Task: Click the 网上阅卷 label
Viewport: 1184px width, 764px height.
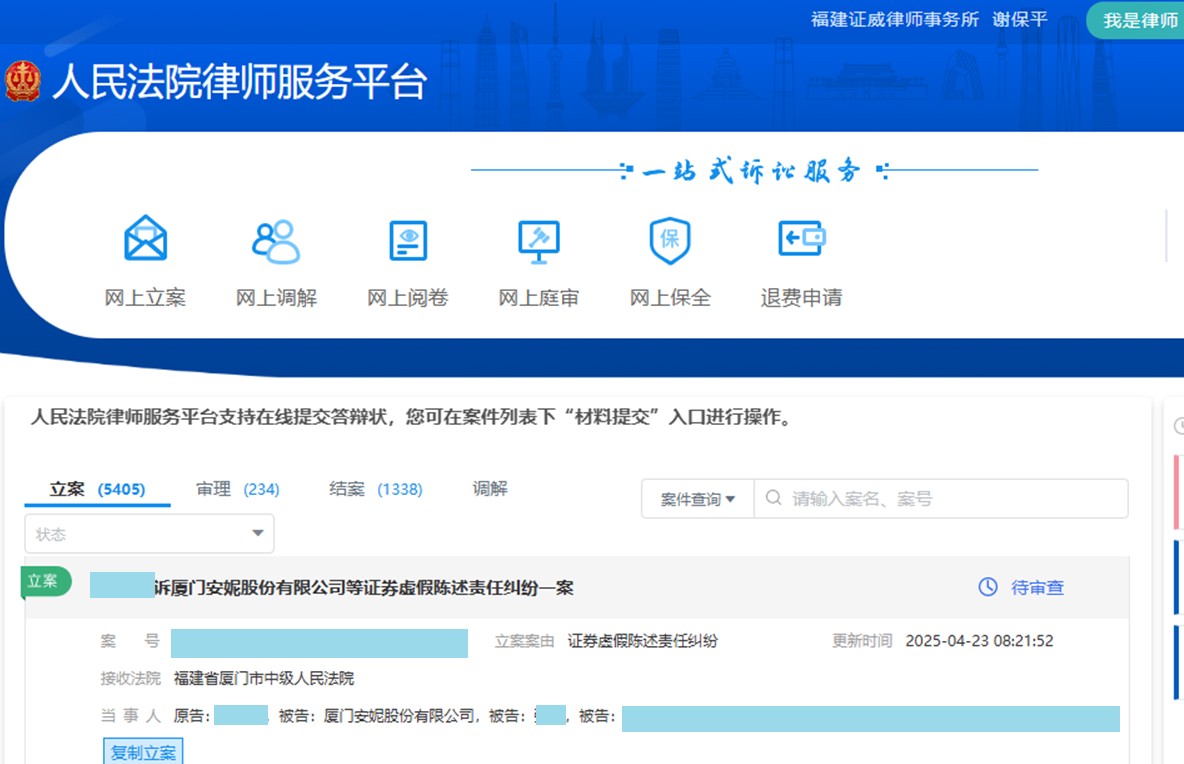Action: tap(408, 297)
